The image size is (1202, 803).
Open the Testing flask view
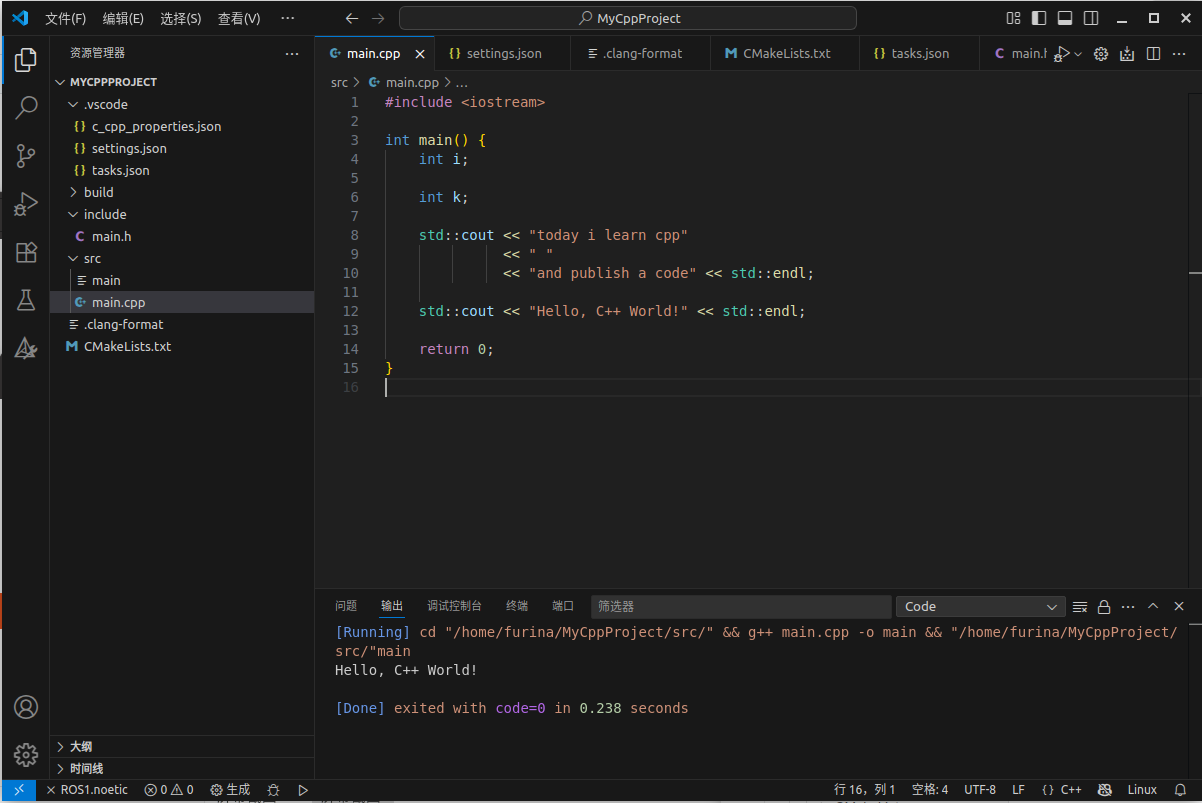click(26, 300)
